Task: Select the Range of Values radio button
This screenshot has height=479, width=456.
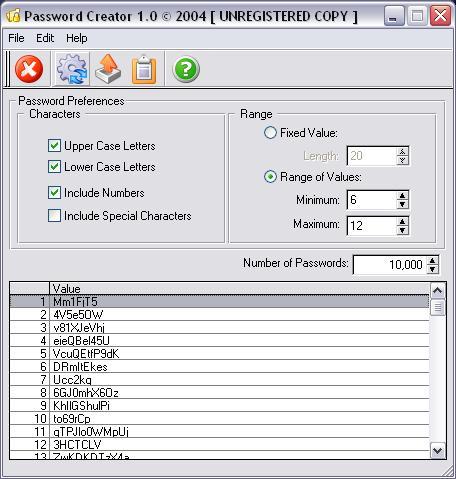Action: click(x=270, y=177)
